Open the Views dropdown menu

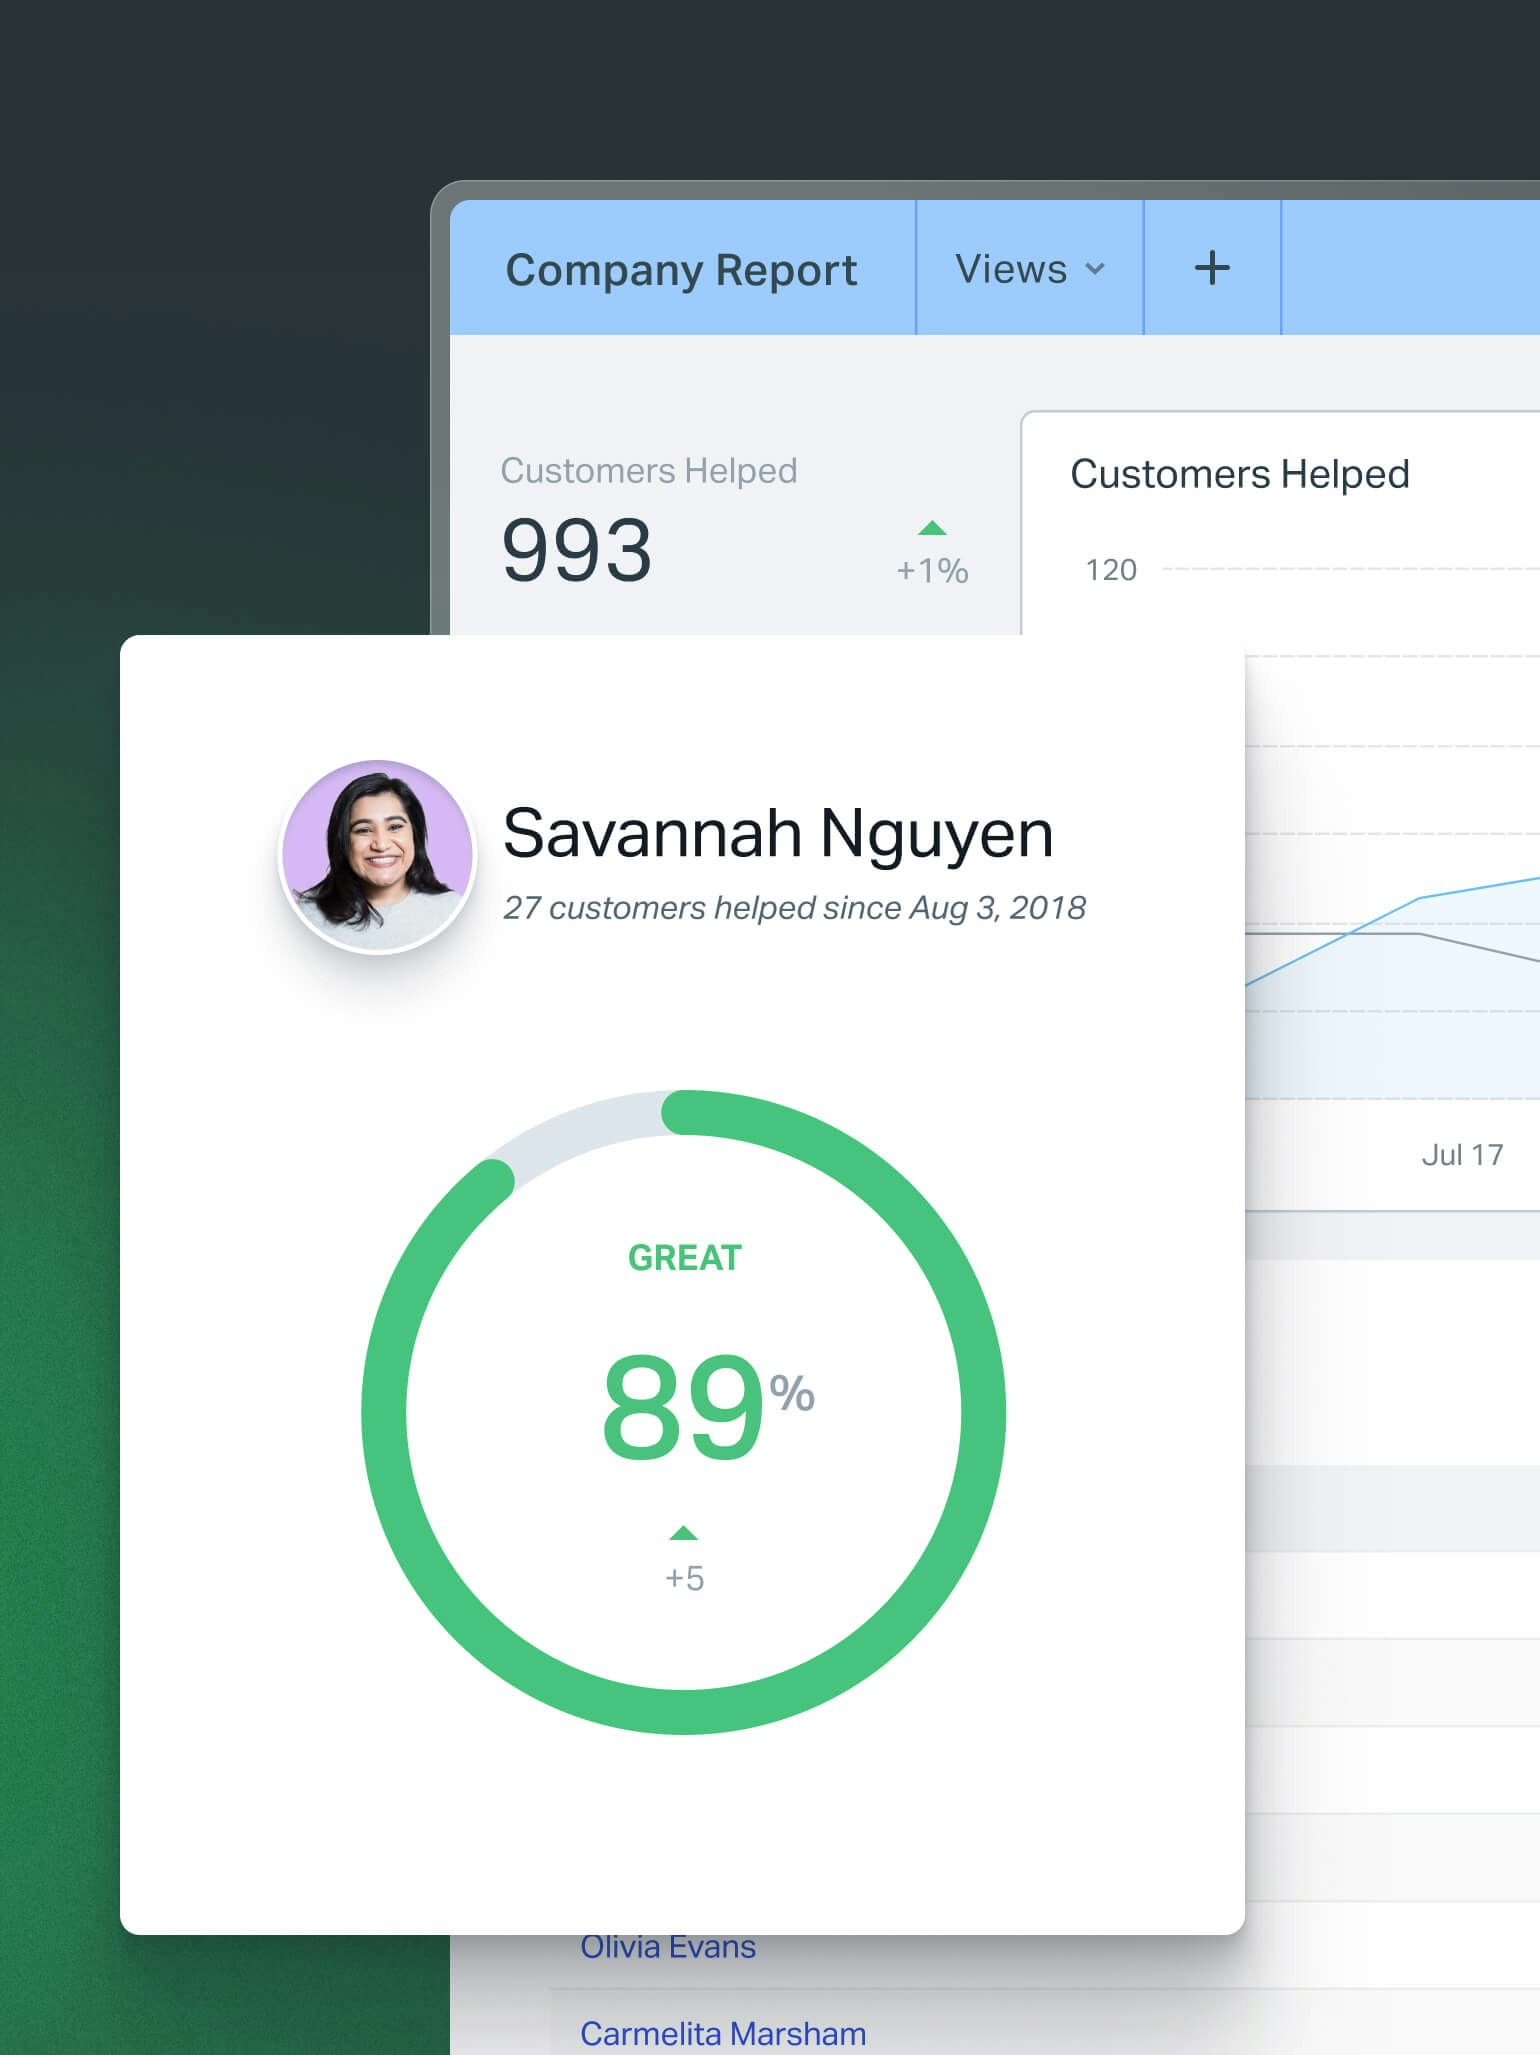point(1028,269)
